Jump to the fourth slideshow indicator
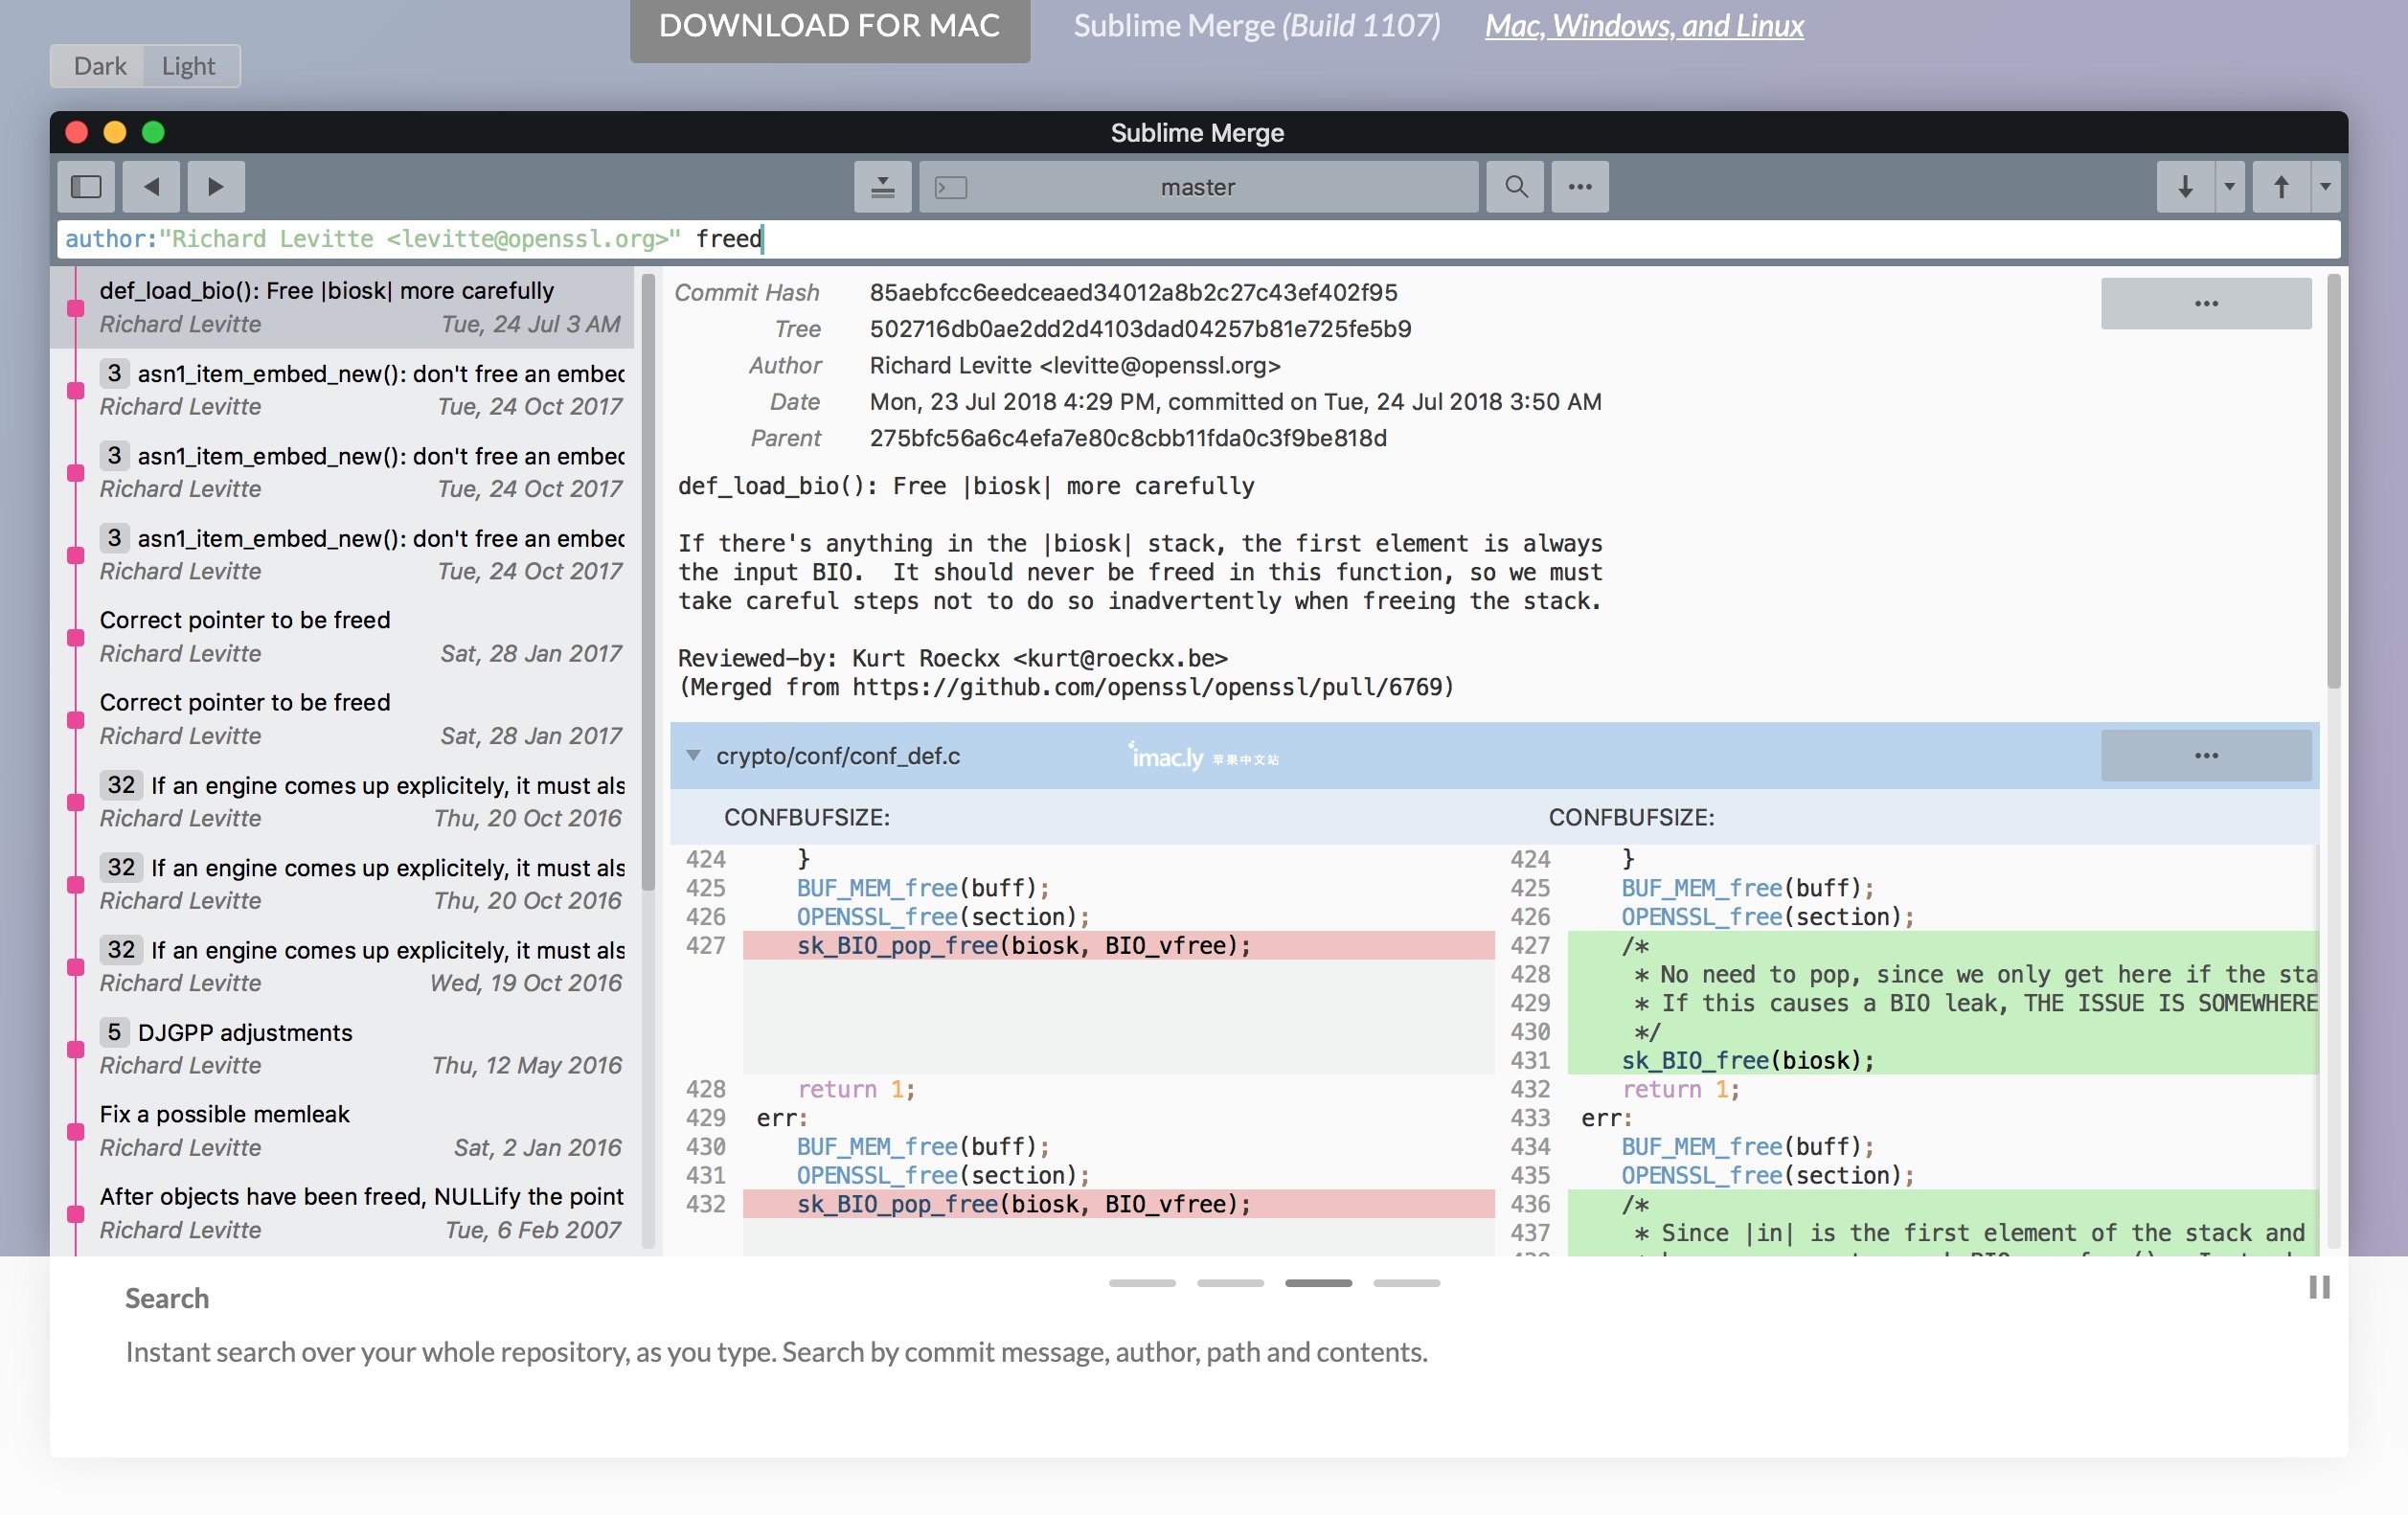Image resolution: width=2408 pixels, height=1515 pixels. (1406, 1282)
